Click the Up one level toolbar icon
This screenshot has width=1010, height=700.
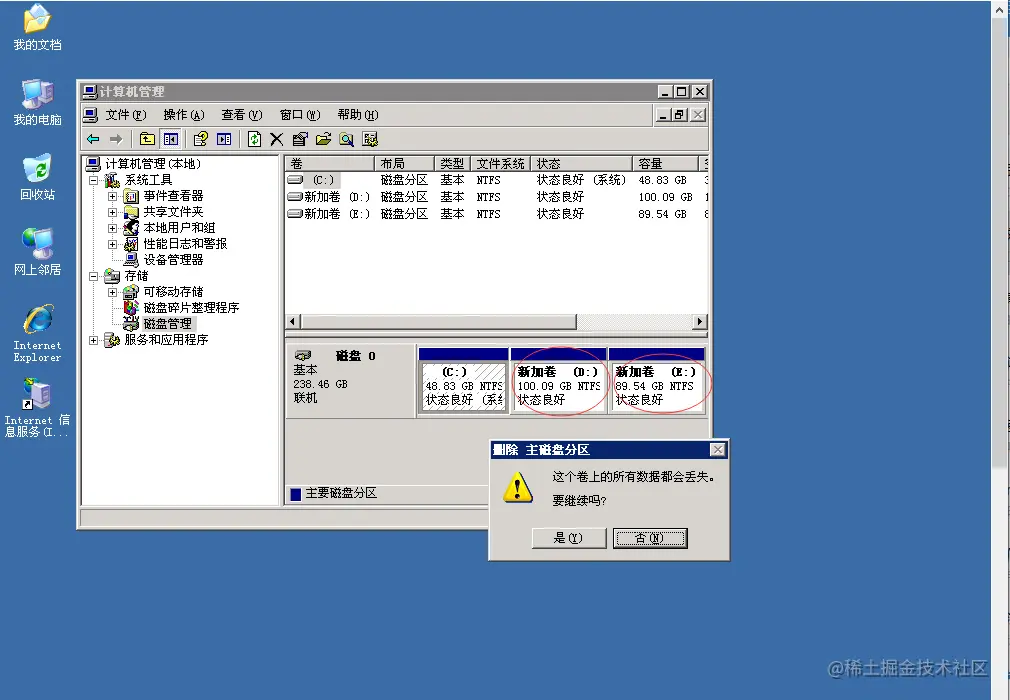(x=146, y=138)
